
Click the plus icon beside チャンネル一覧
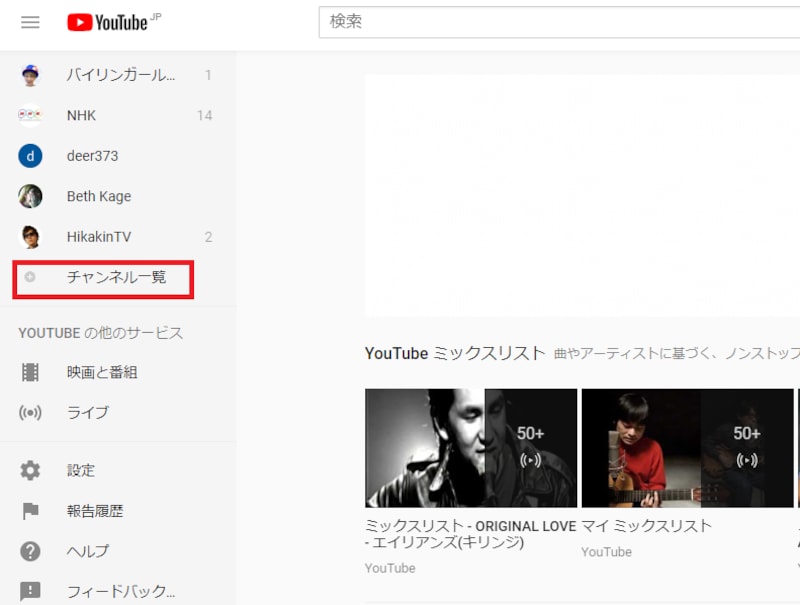(30, 277)
